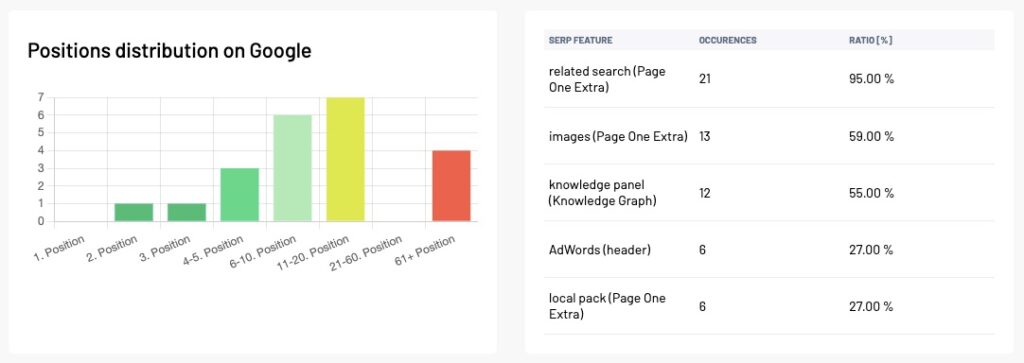Click the Positions distribution on Google title
This screenshot has width=1024, height=363.
coord(169,51)
